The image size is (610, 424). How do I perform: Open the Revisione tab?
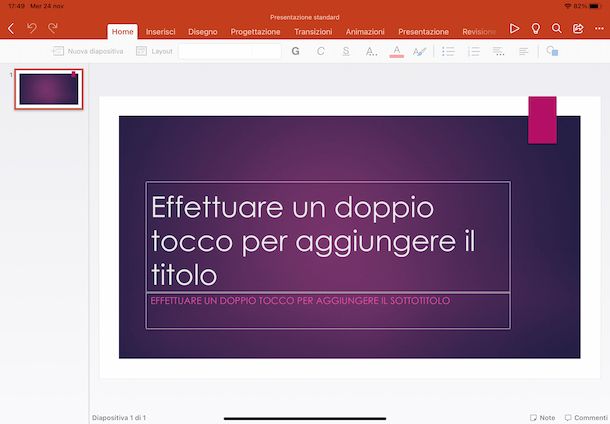pos(479,32)
